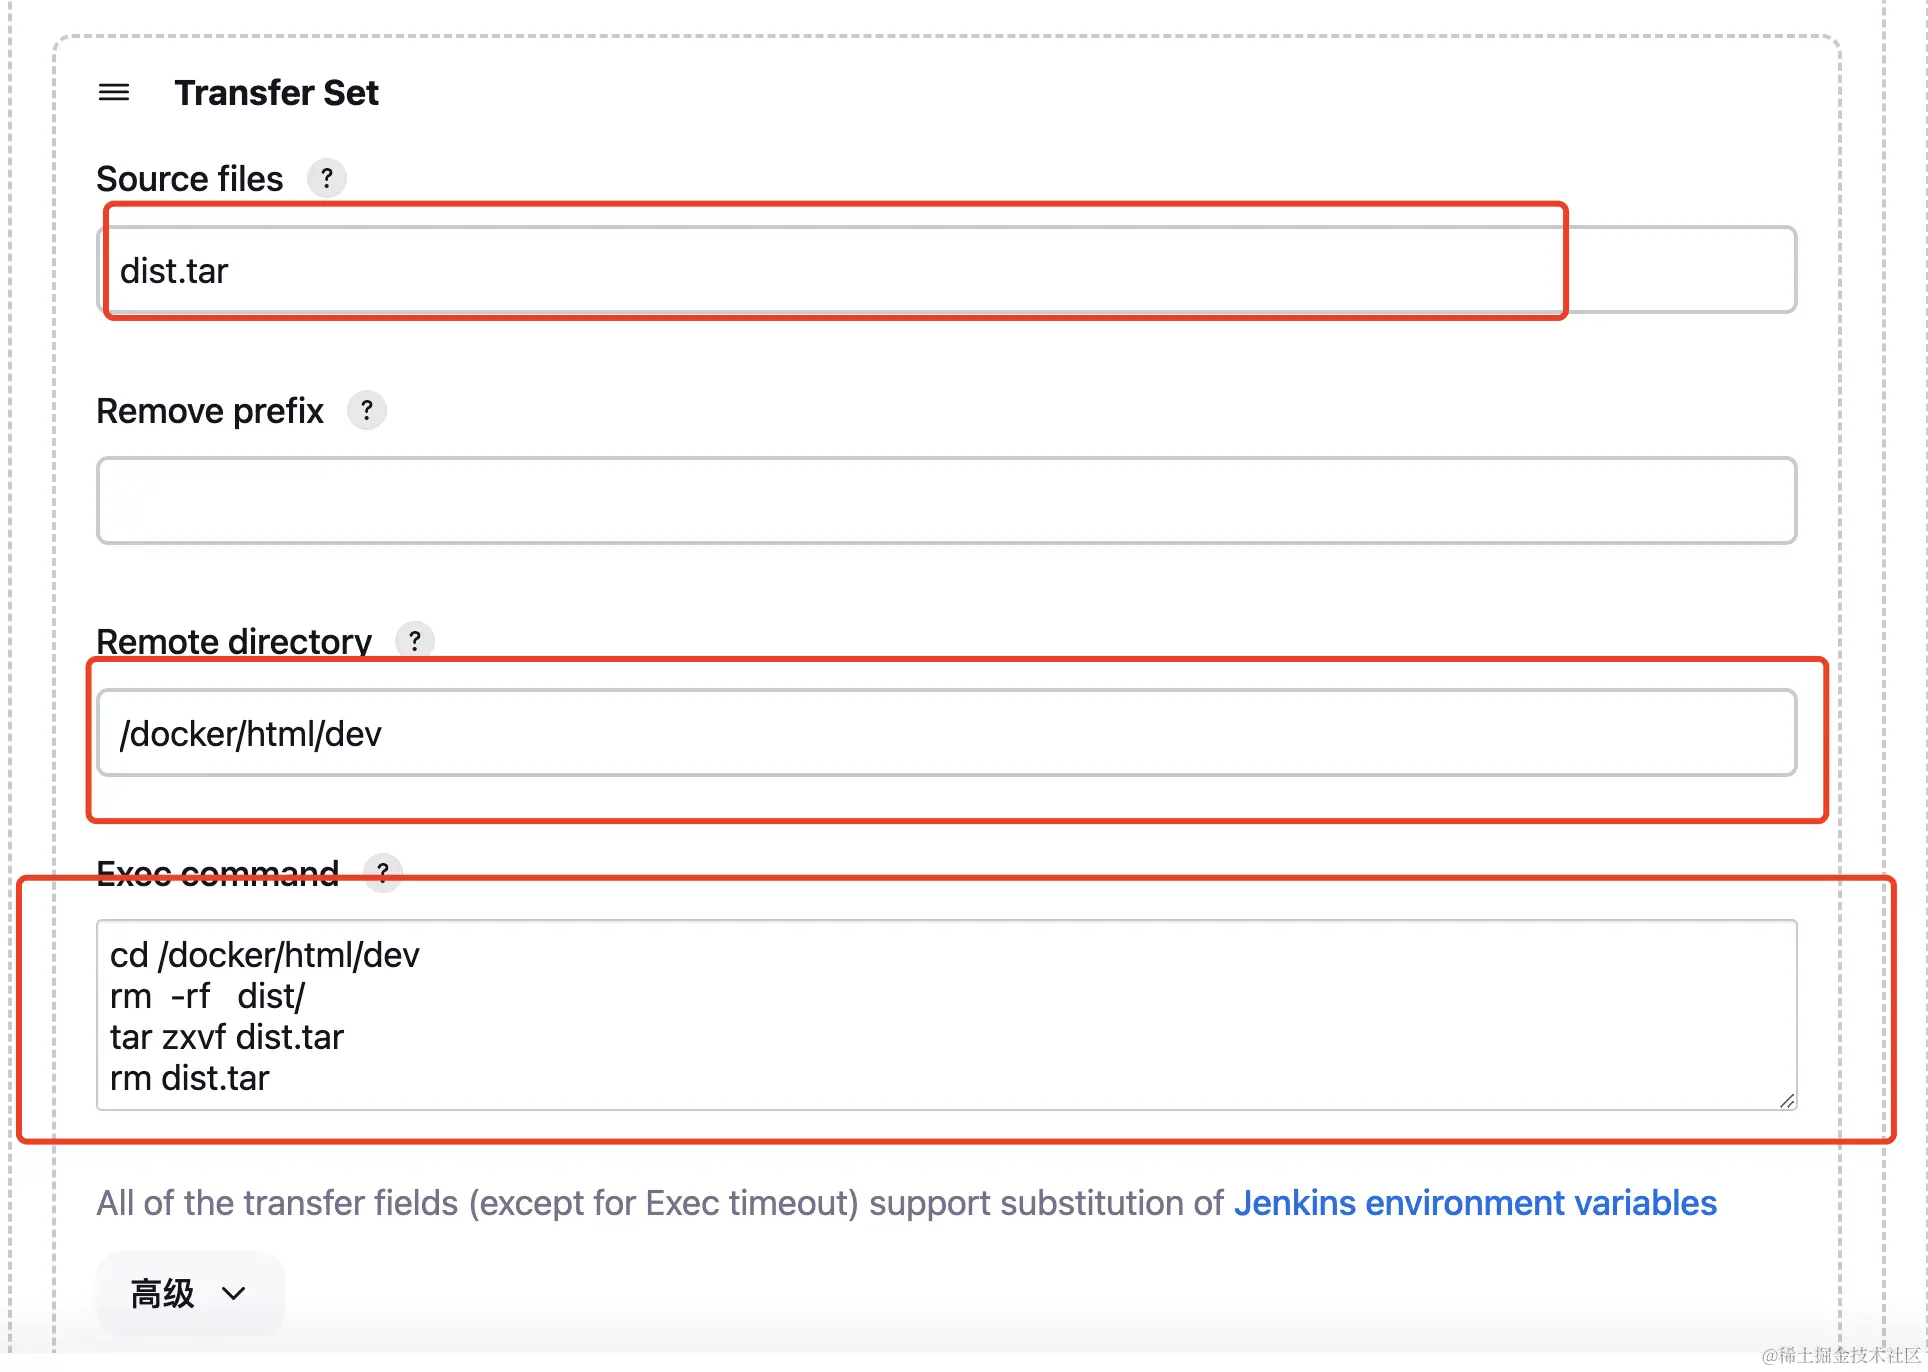
Task: Click the 'cd /docker/html/dev' line in Exec command
Action: tap(265, 955)
